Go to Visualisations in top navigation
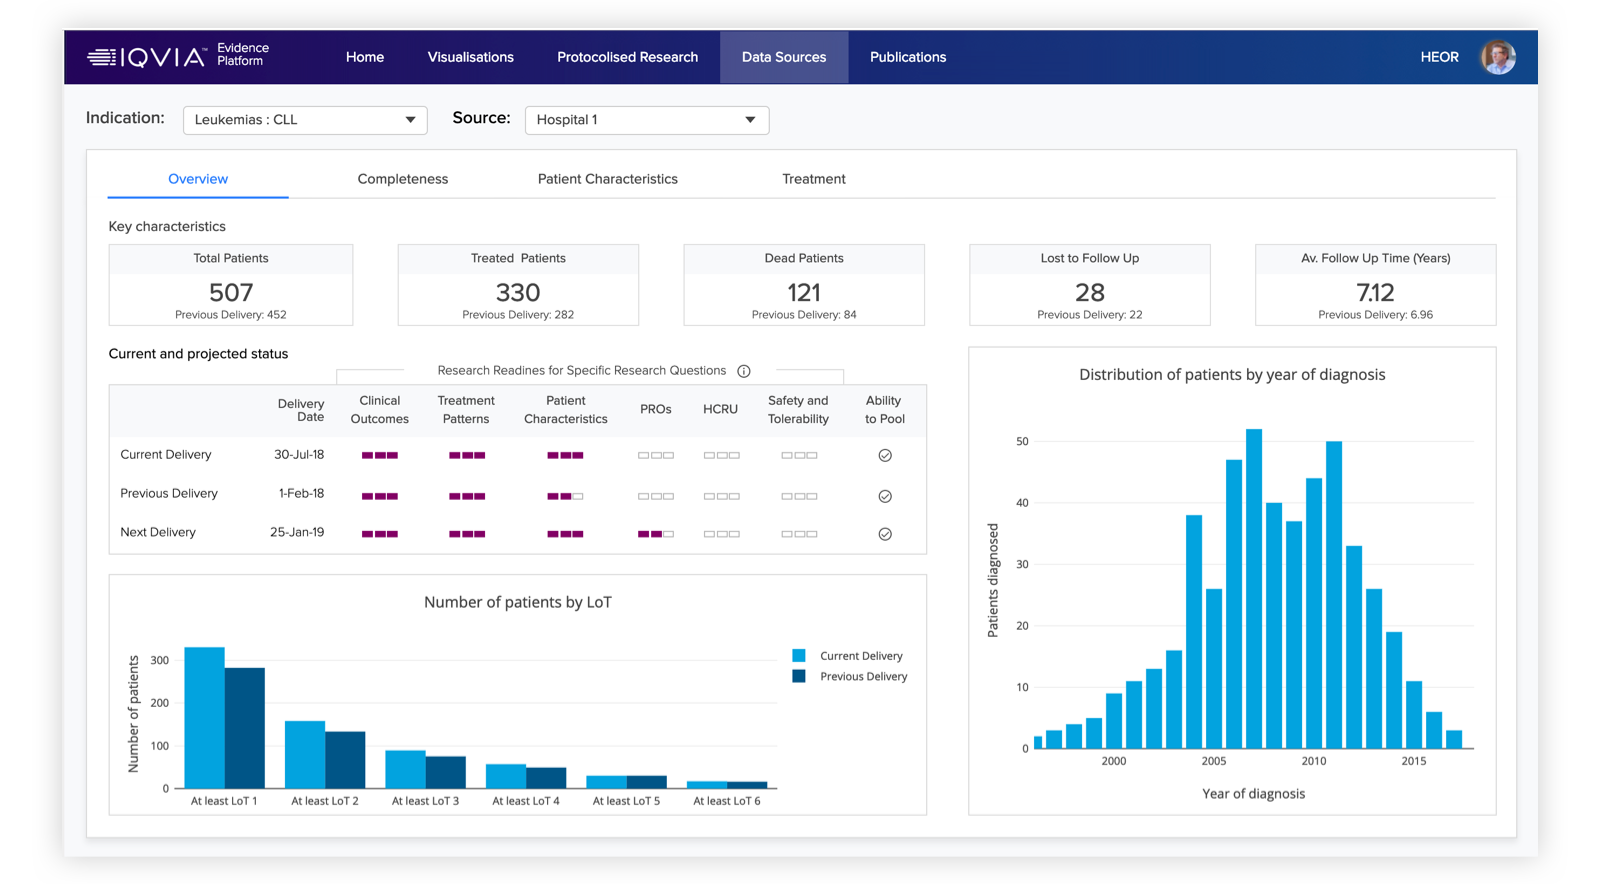This screenshot has height=884, width=1600. point(470,57)
